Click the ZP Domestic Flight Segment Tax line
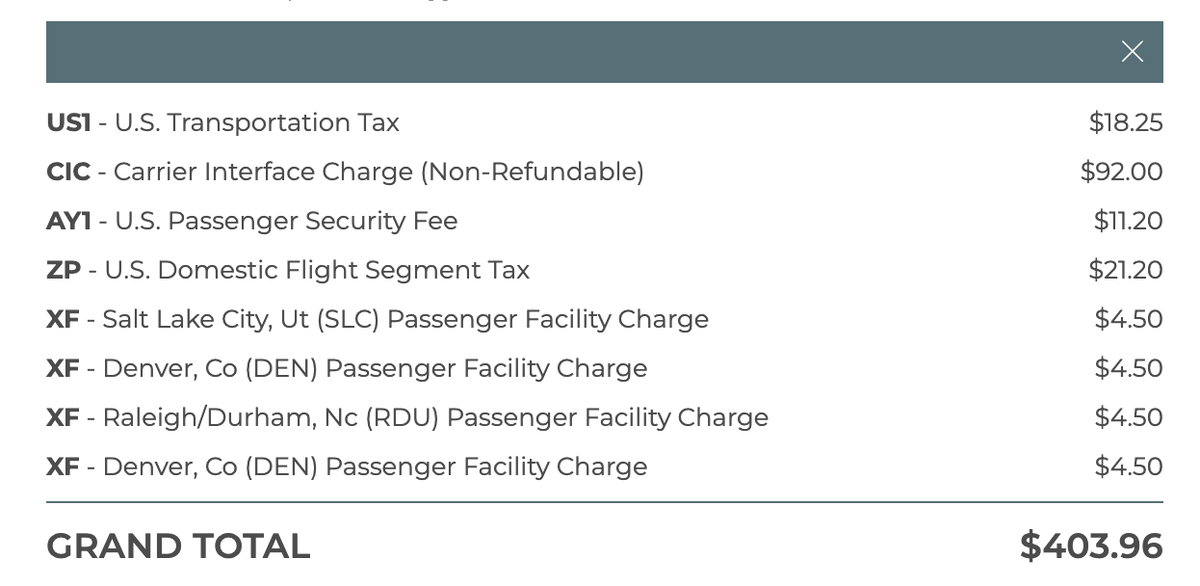Viewport: 1200px width, 586px height. pos(290,270)
